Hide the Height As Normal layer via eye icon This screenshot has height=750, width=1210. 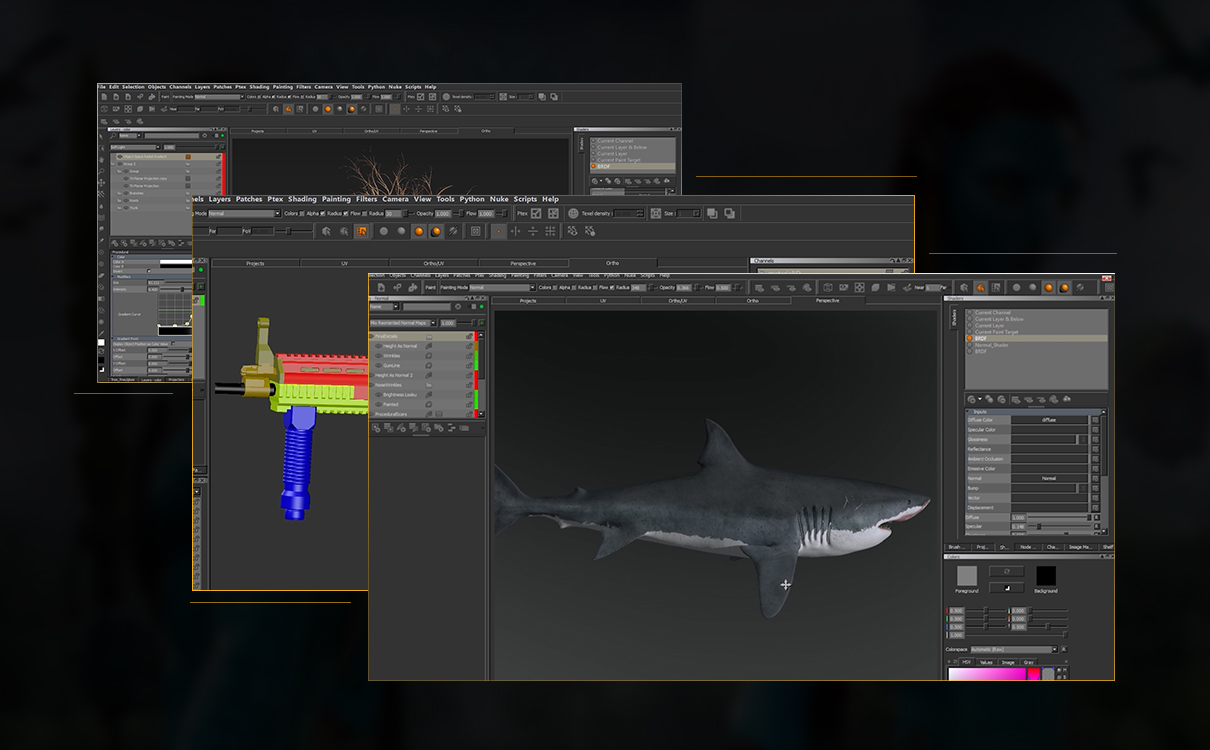click(378, 346)
